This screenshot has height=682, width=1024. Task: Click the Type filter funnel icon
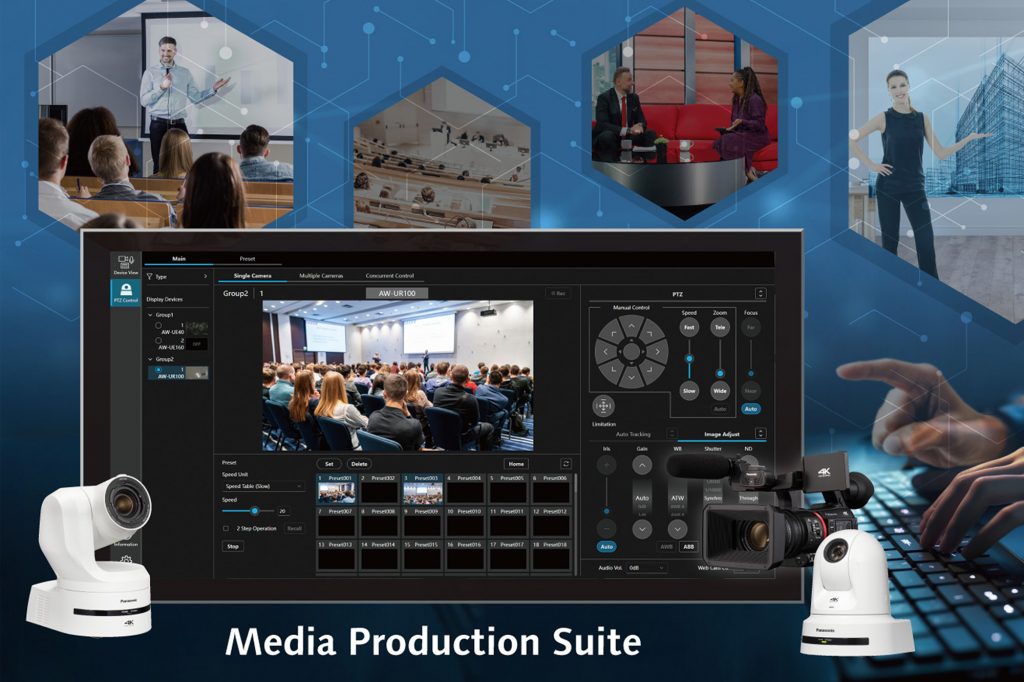click(x=150, y=277)
